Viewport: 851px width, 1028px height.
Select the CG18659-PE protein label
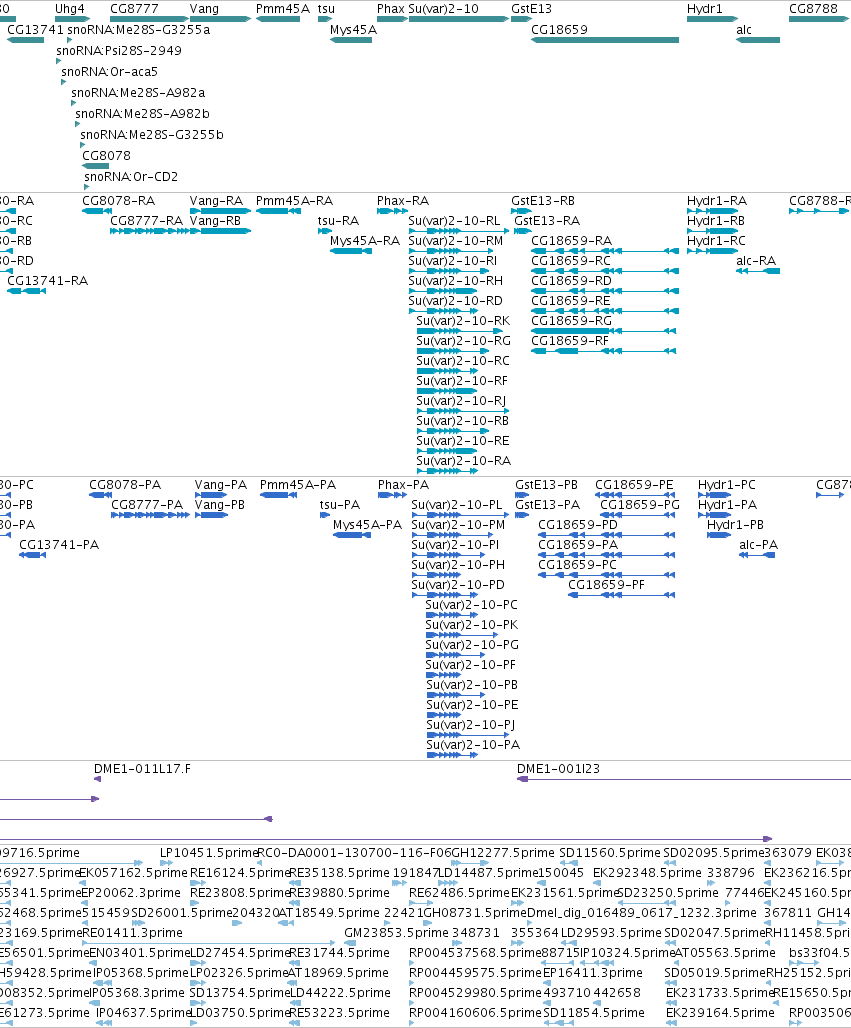pyautogui.click(x=634, y=485)
